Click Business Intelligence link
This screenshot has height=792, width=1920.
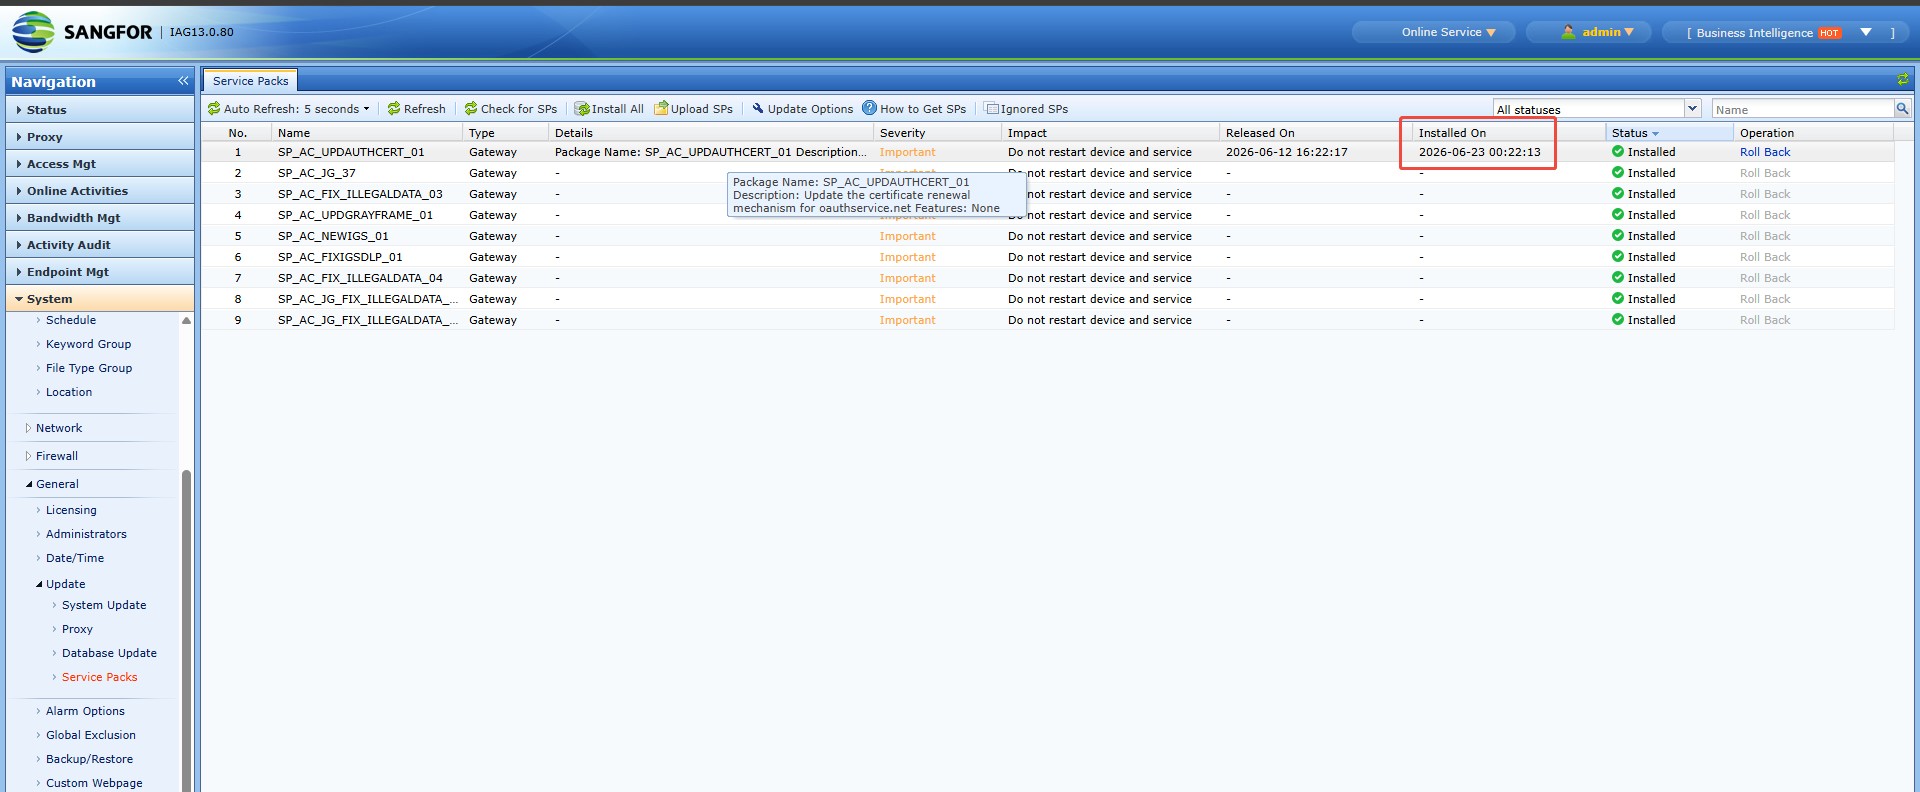[1754, 33]
